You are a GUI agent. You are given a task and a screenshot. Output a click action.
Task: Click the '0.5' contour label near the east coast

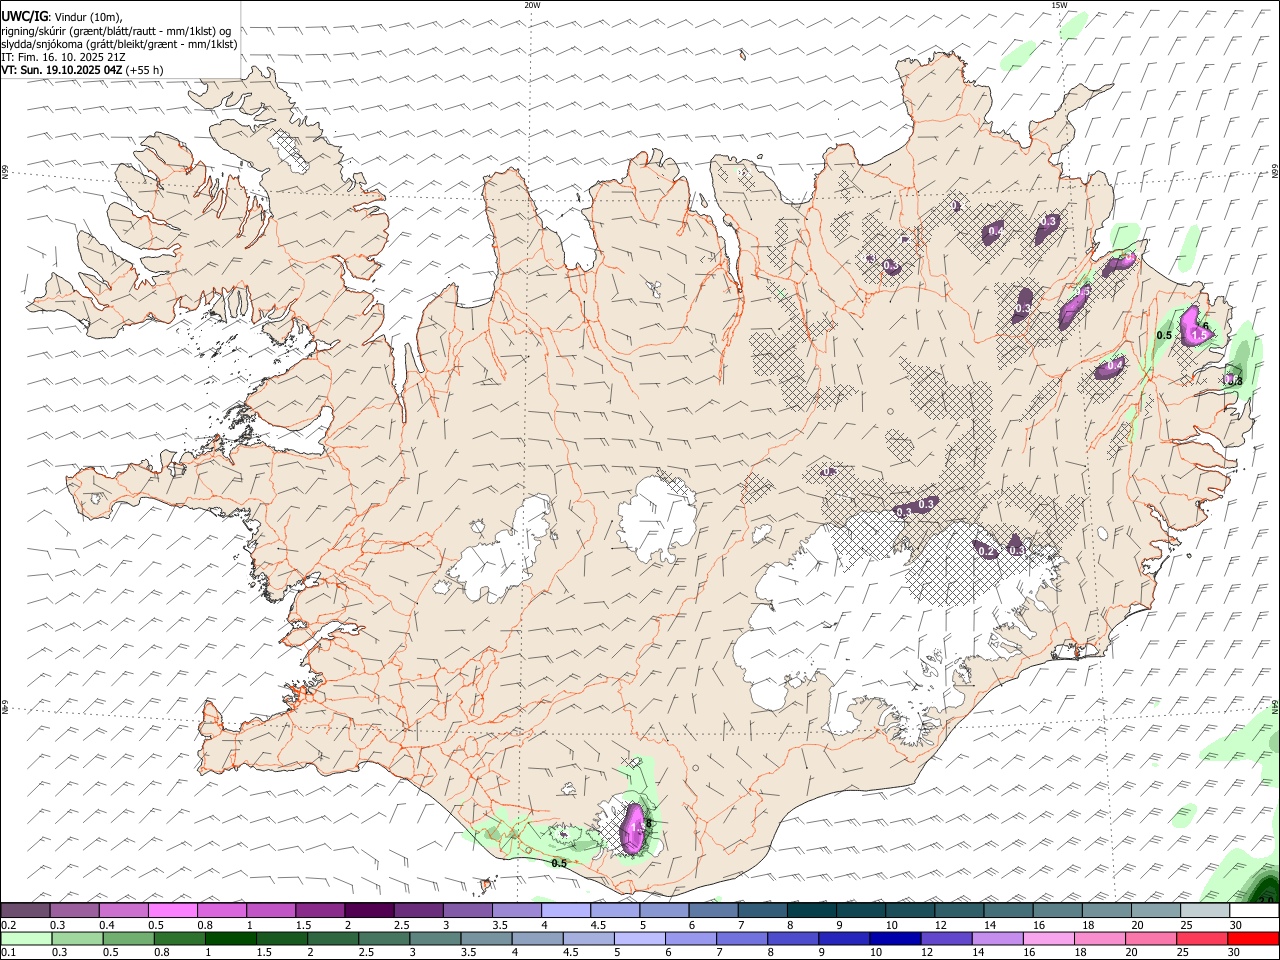[x=1164, y=335]
